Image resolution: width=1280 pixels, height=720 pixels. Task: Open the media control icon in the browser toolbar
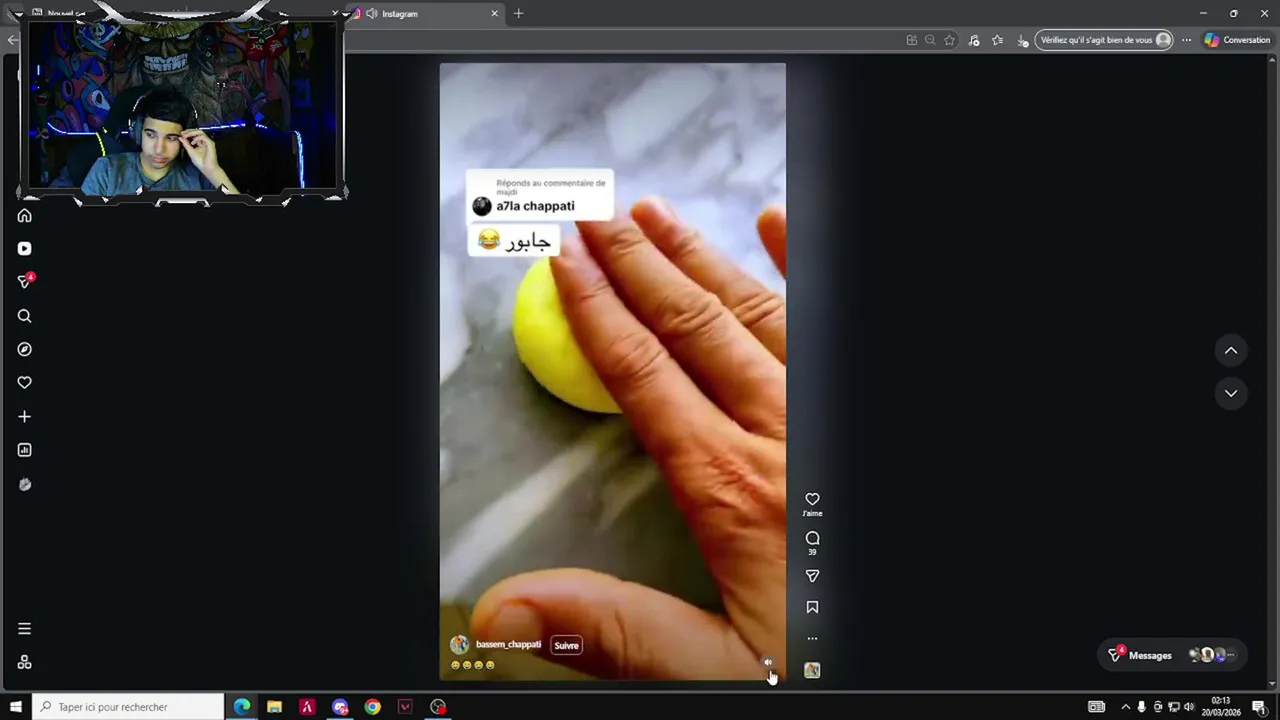(974, 40)
